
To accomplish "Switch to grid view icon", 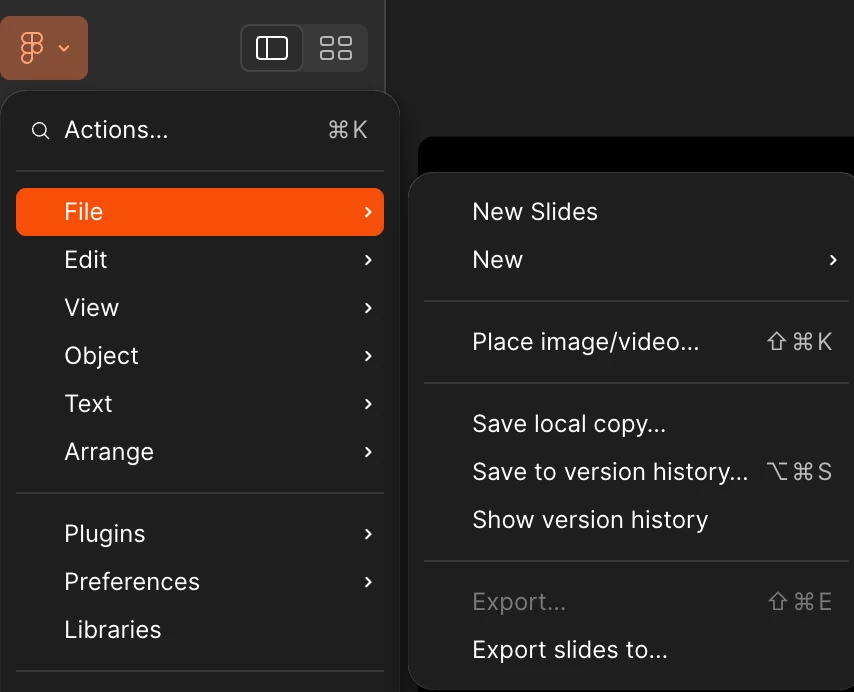I will [x=336, y=48].
